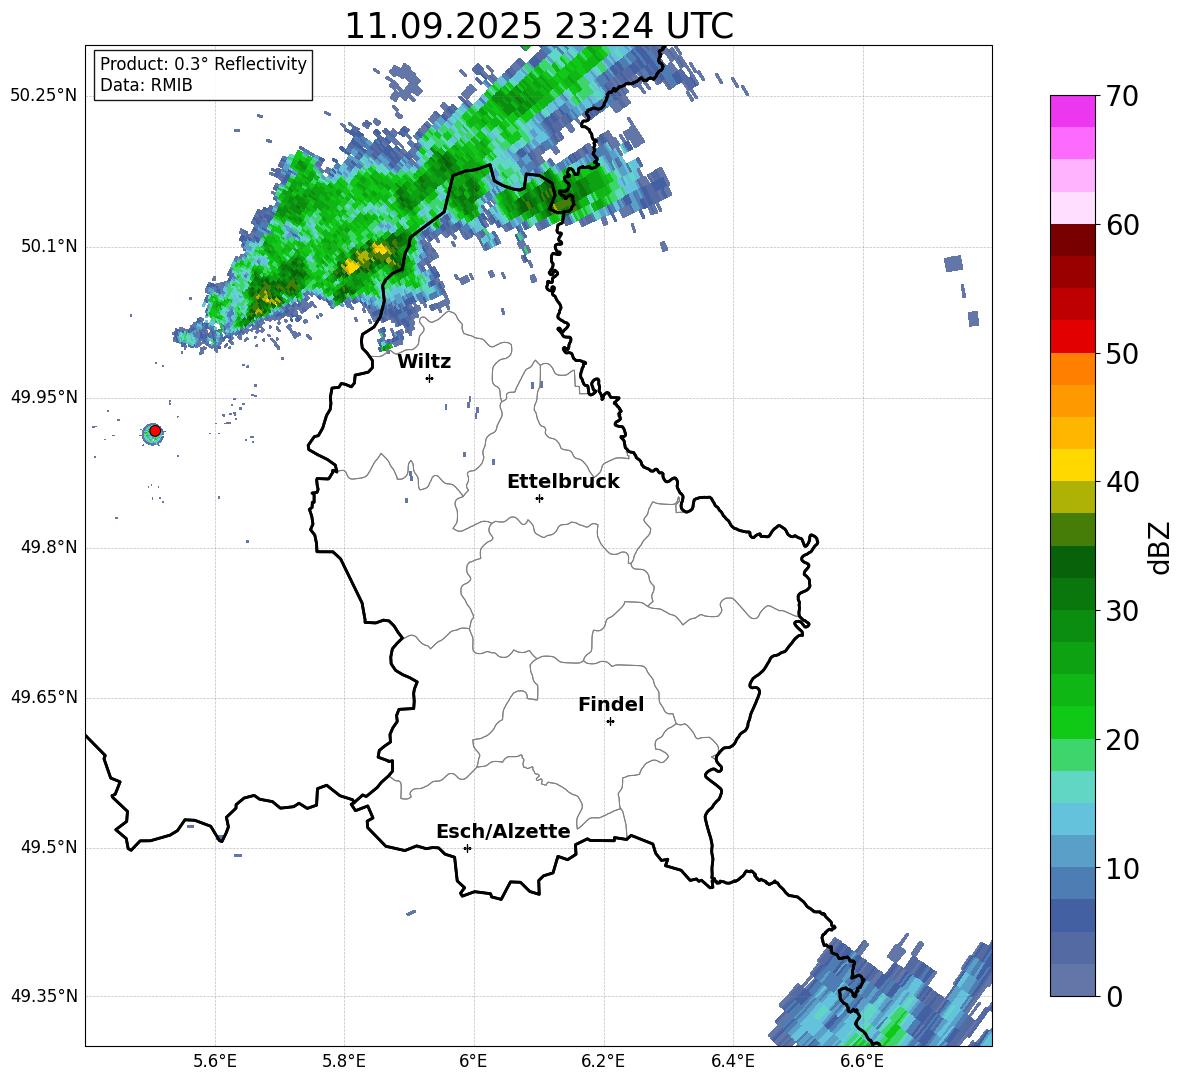Click the 60 colorbar tick label
The width and height of the screenshot is (1184, 1081).
pyautogui.click(x=1122, y=224)
